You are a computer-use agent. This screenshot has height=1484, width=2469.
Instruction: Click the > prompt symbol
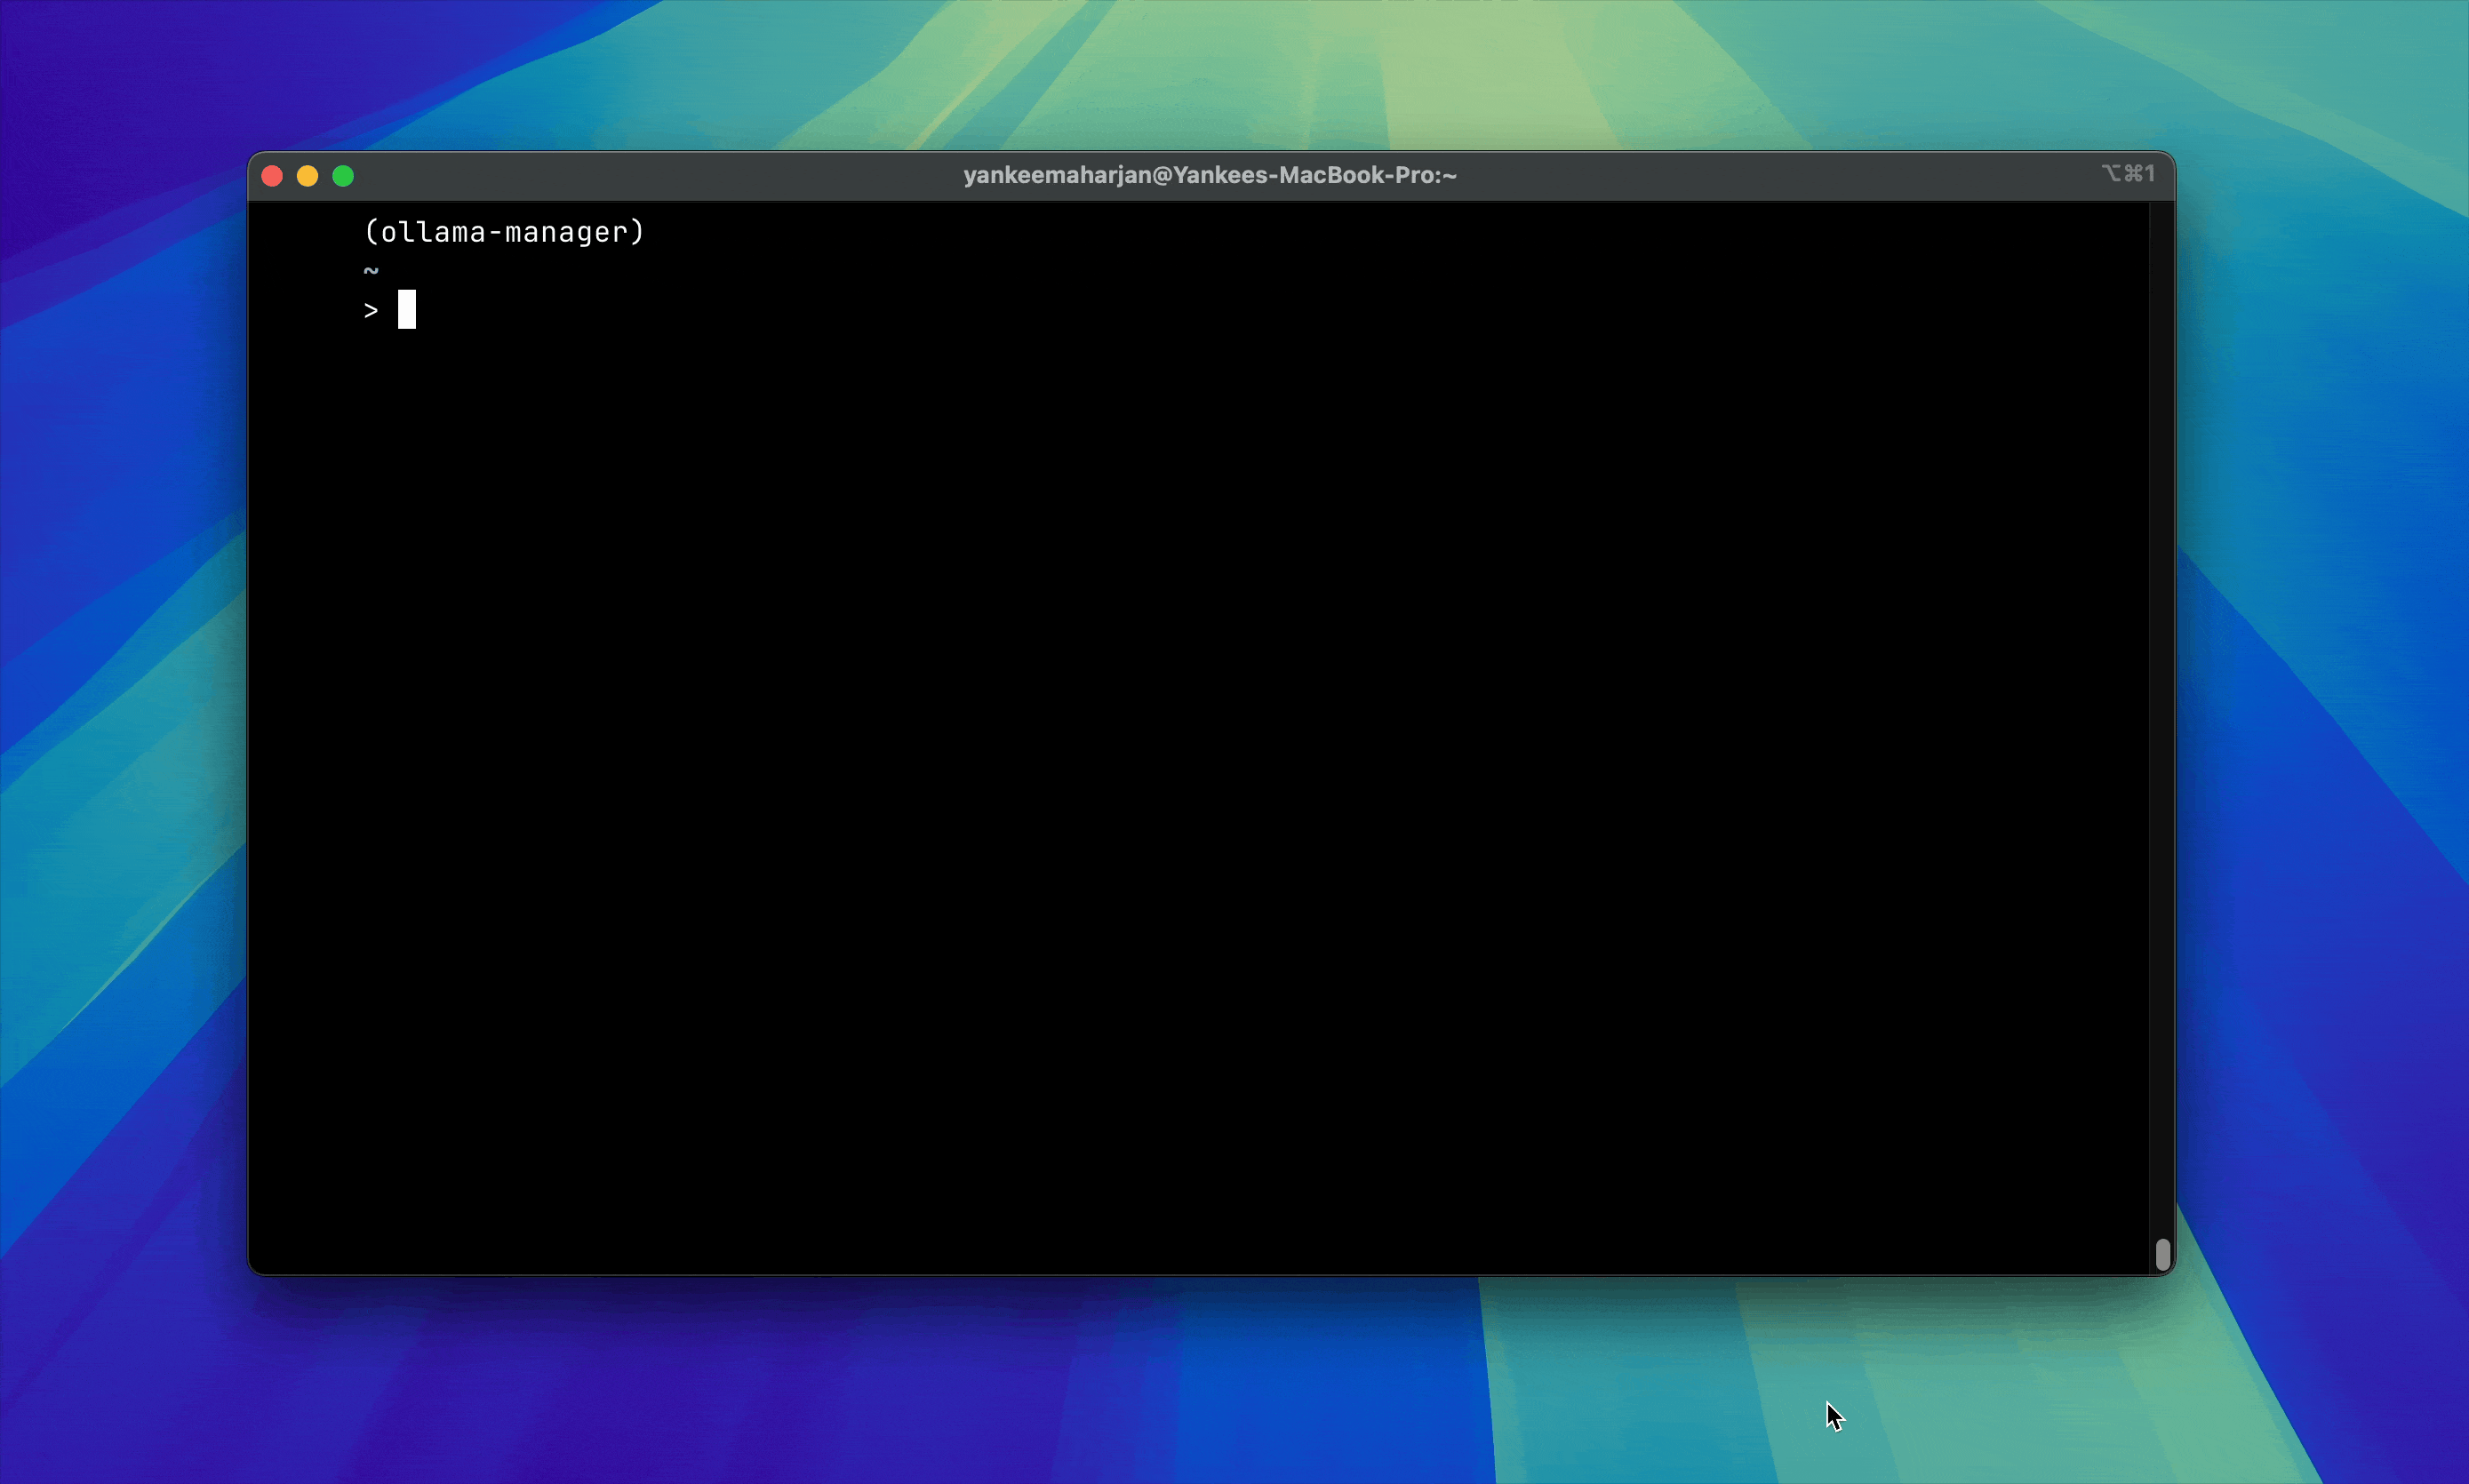click(371, 311)
